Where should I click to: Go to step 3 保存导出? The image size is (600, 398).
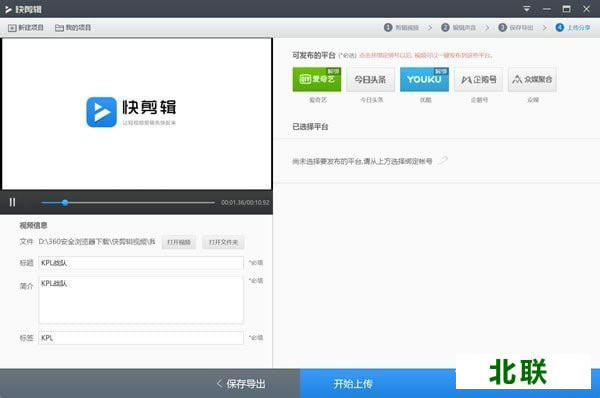point(516,28)
